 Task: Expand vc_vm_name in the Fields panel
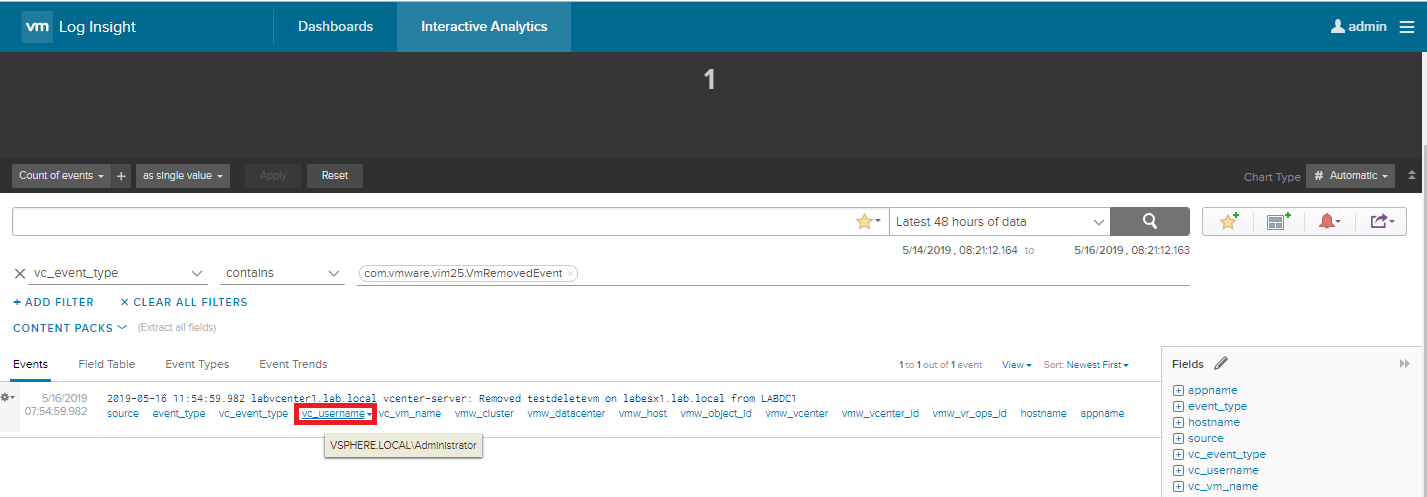[1179, 486]
